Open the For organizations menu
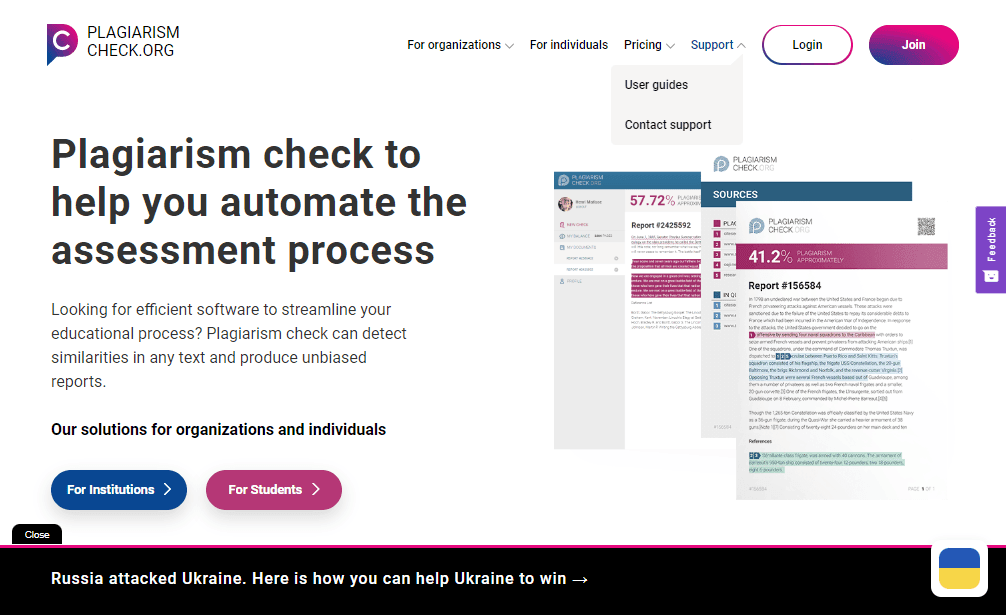Screen dimensions: 1006x615 [x=454, y=45]
